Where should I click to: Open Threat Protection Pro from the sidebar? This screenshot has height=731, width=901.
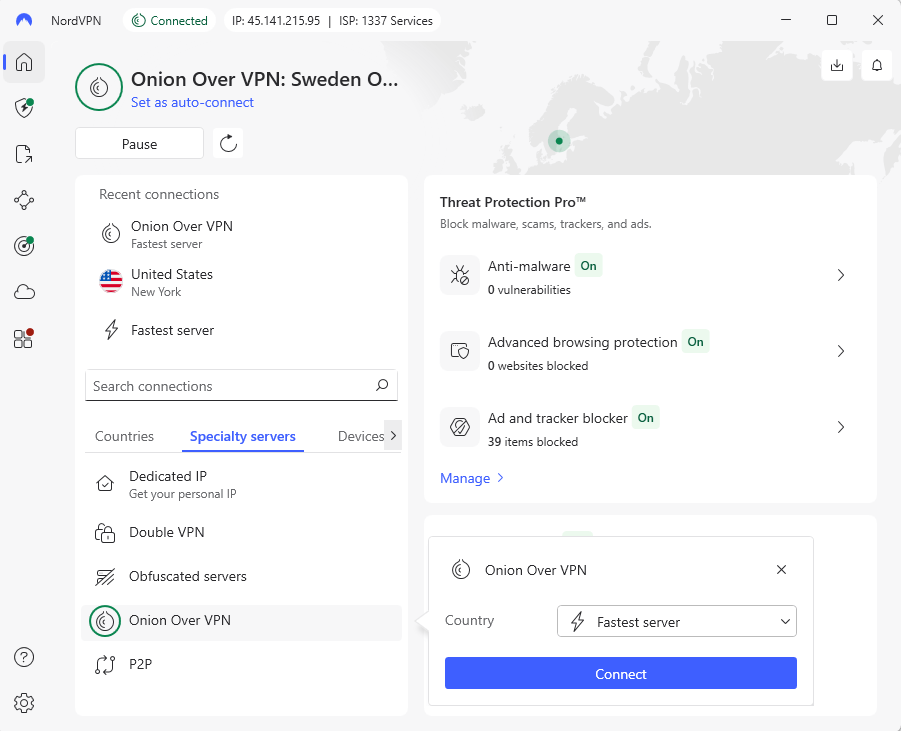point(23,107)
